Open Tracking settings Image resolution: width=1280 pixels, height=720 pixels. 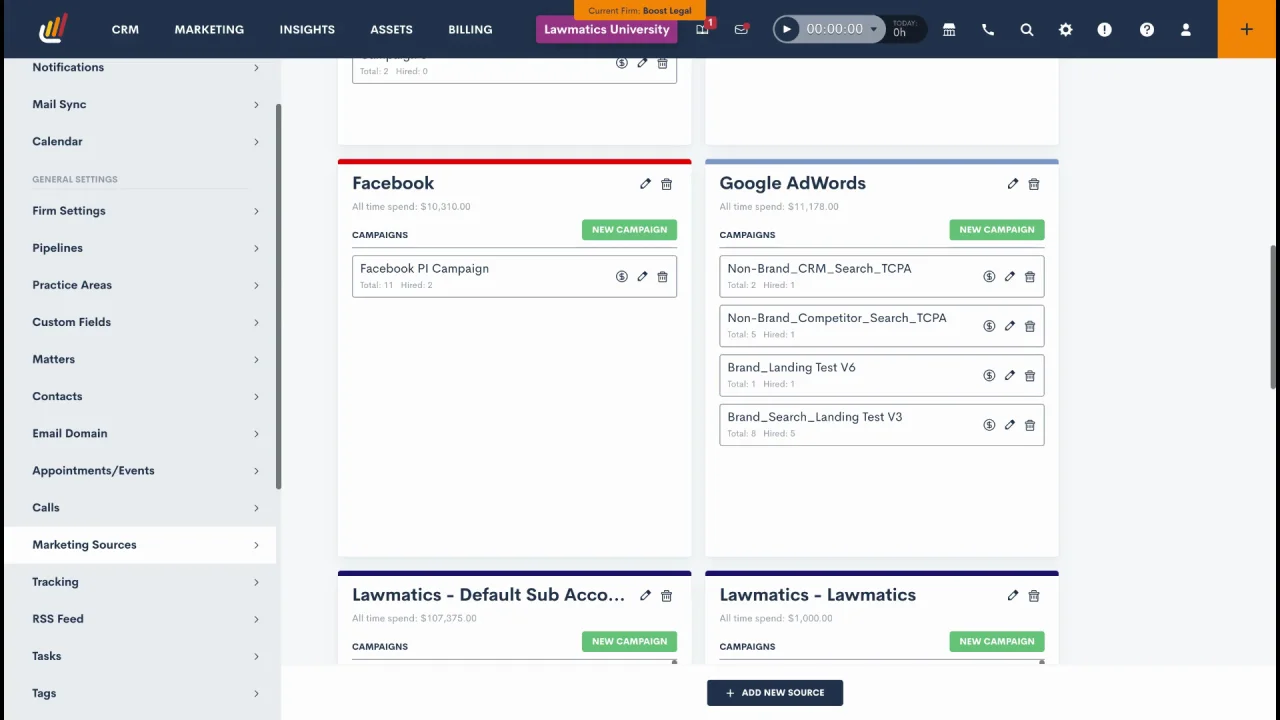140,582
